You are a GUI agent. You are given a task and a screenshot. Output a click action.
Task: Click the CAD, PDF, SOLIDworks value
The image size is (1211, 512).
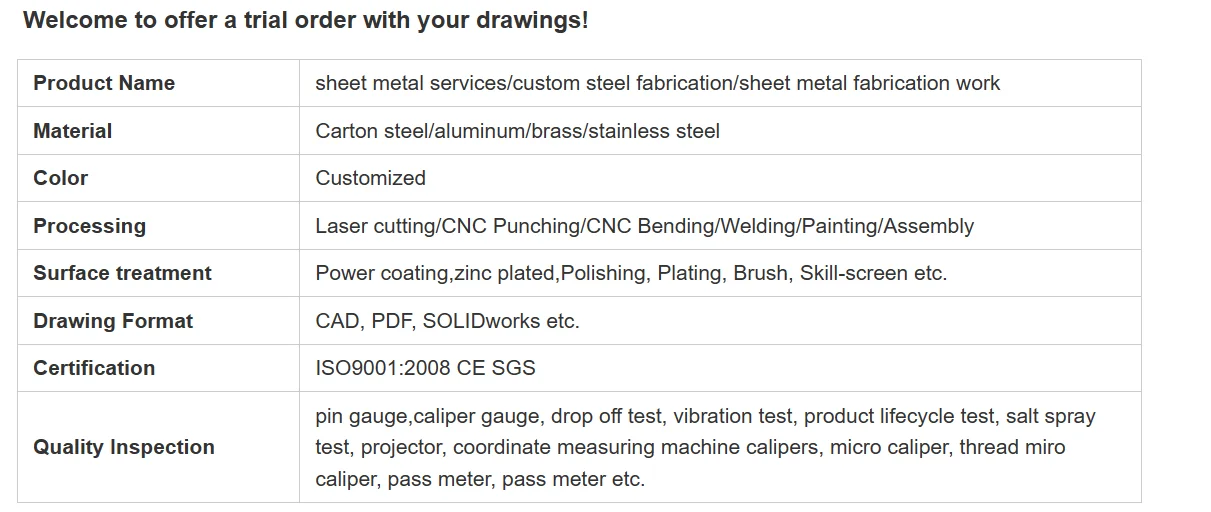point(447,321)
